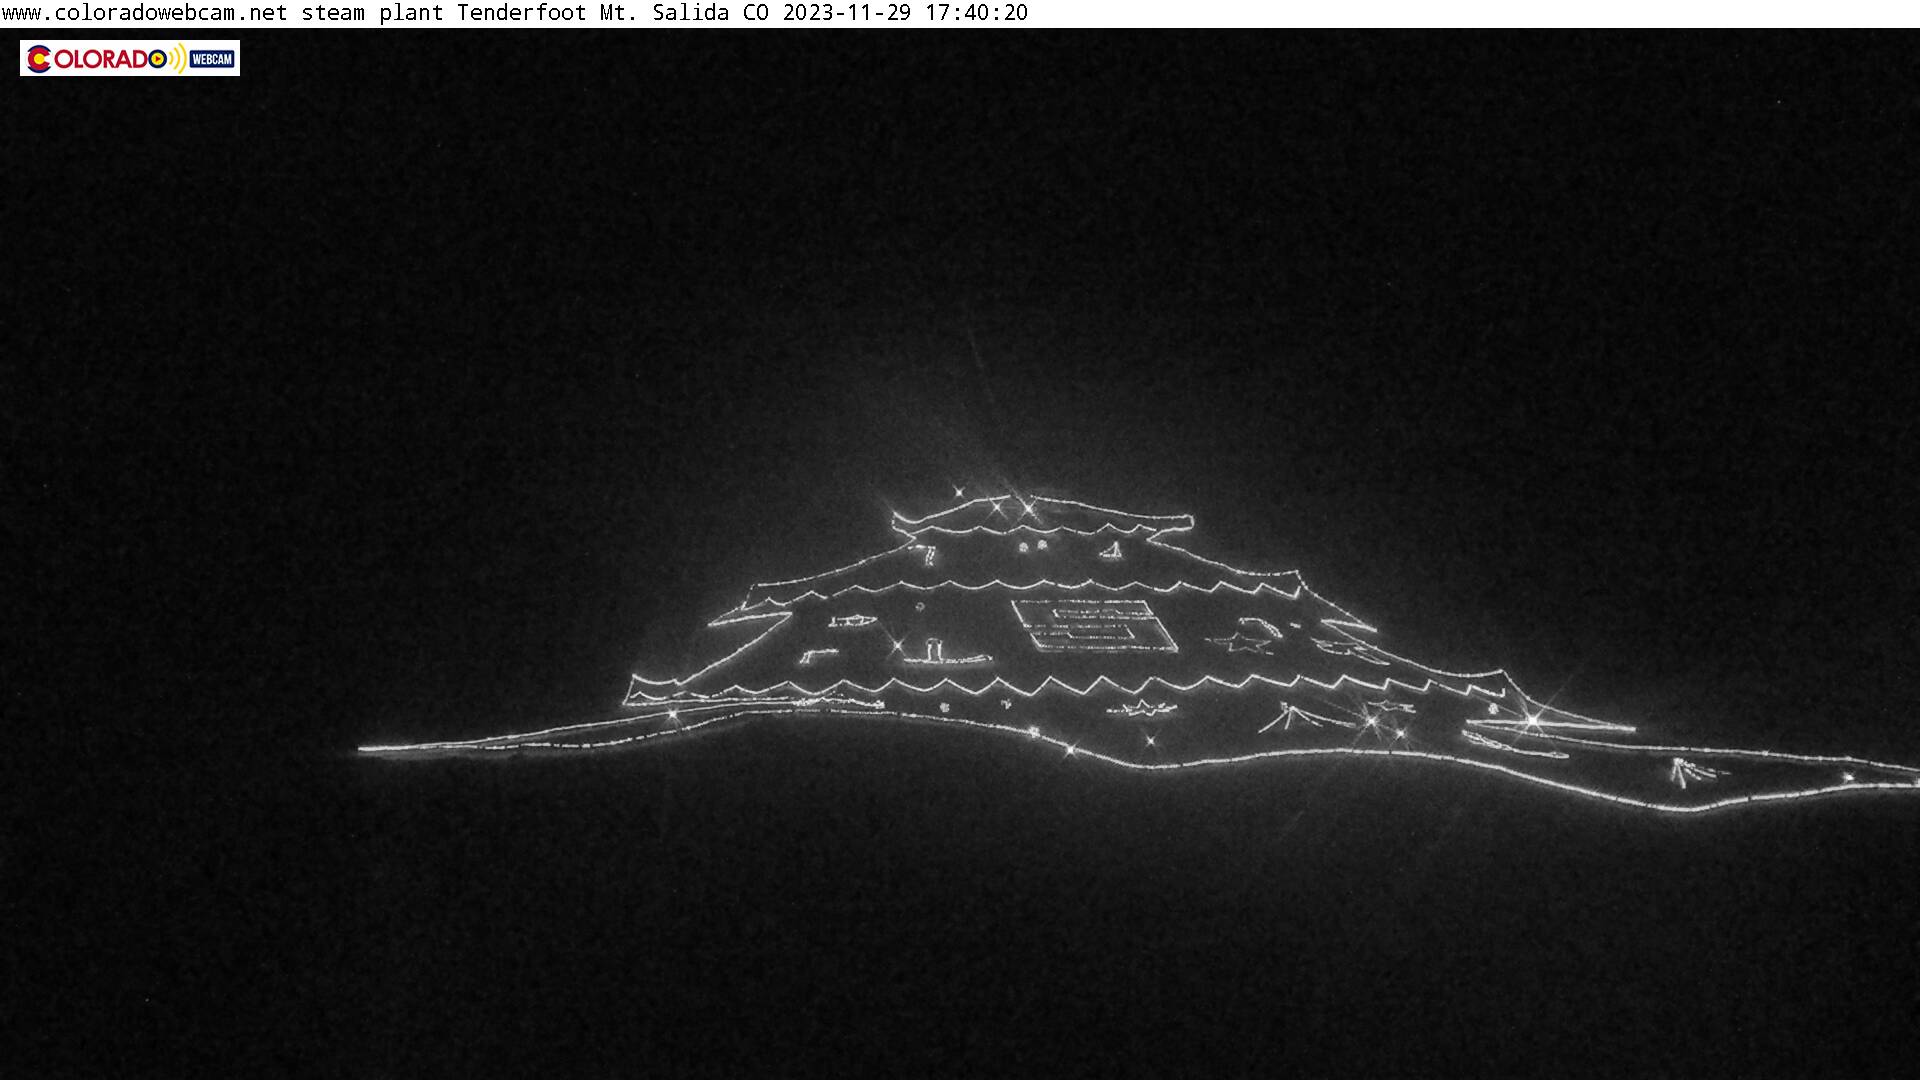Click the www.coloradowebcam.net text in overlay
The height and width of the screenshot is (1080, 1920).
(145, 13)
